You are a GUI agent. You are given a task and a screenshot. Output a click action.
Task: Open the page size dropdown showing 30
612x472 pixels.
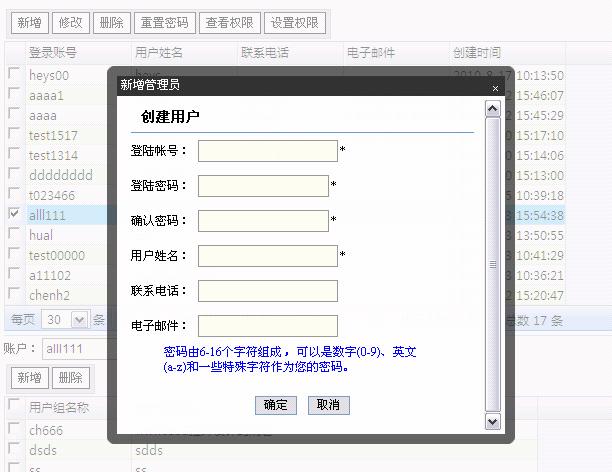[65, 320]
